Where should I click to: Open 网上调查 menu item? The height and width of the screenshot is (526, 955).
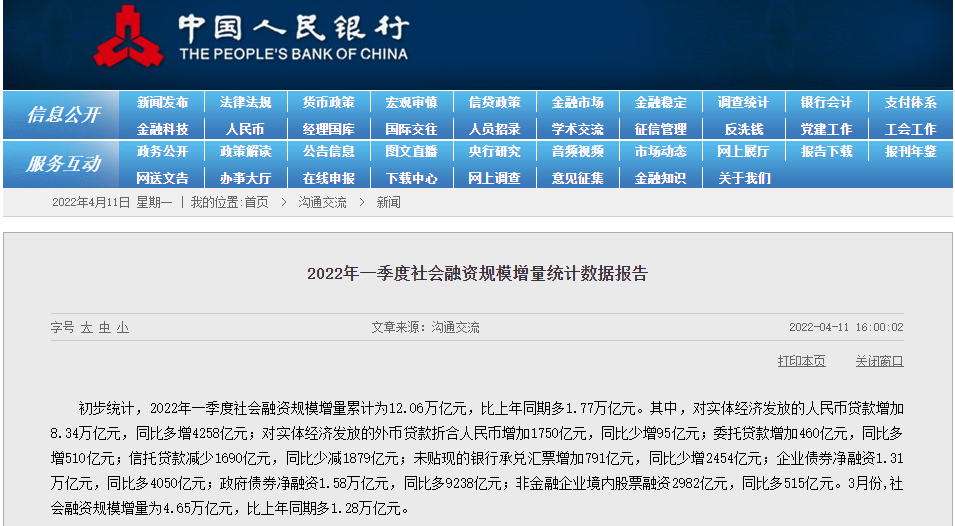tap(495, 178)
